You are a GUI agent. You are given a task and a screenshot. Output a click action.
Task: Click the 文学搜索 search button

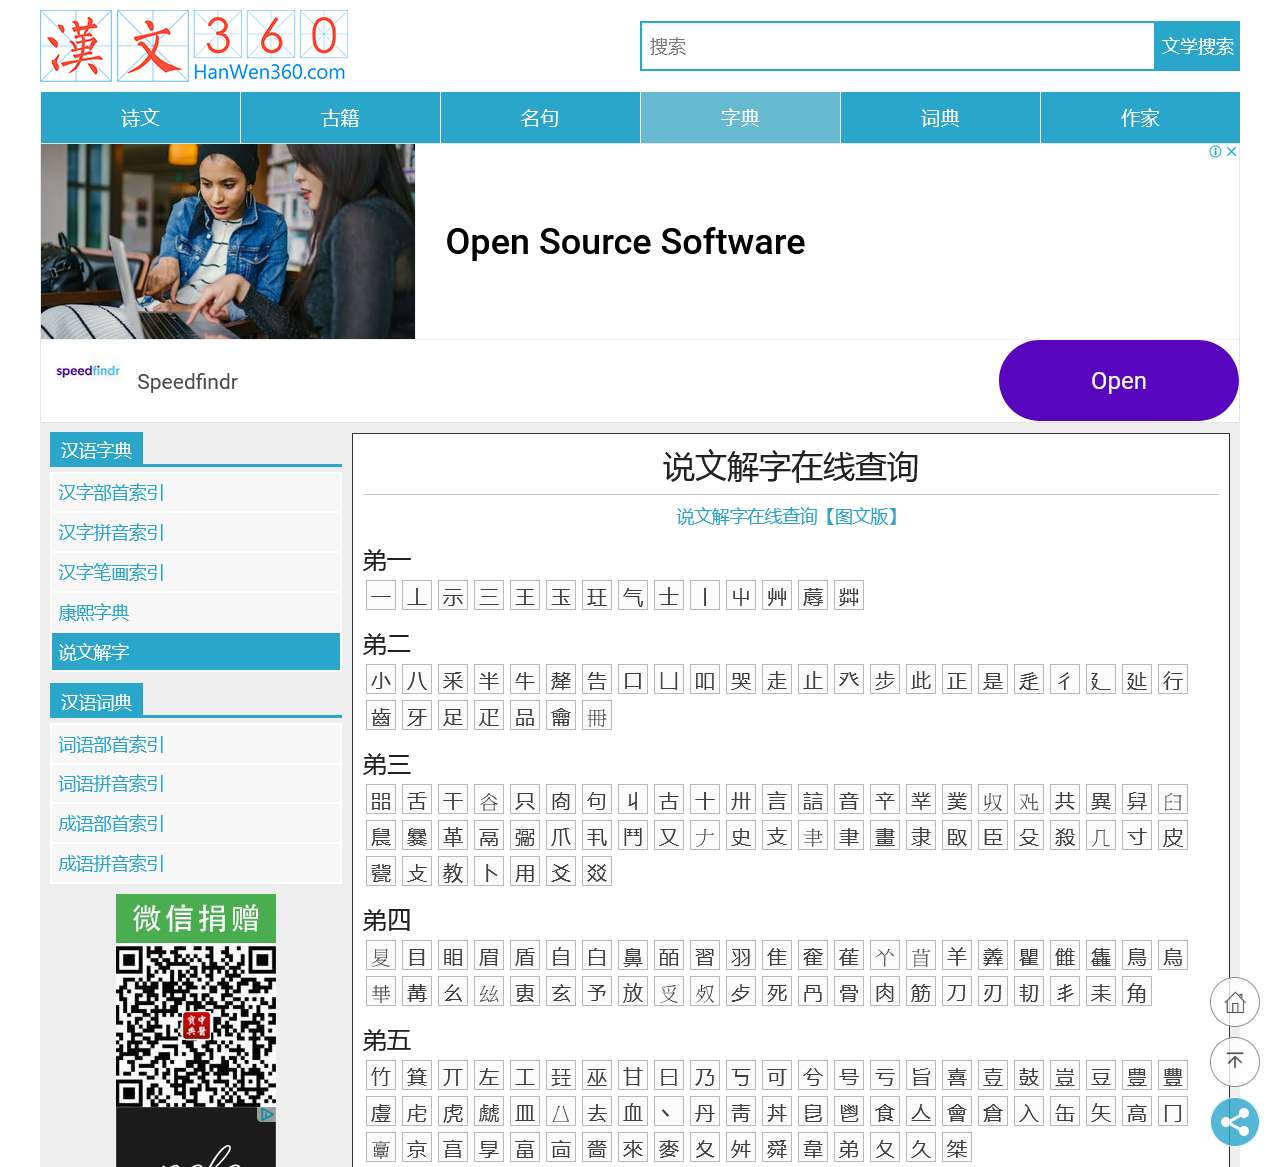point(1197,47)
